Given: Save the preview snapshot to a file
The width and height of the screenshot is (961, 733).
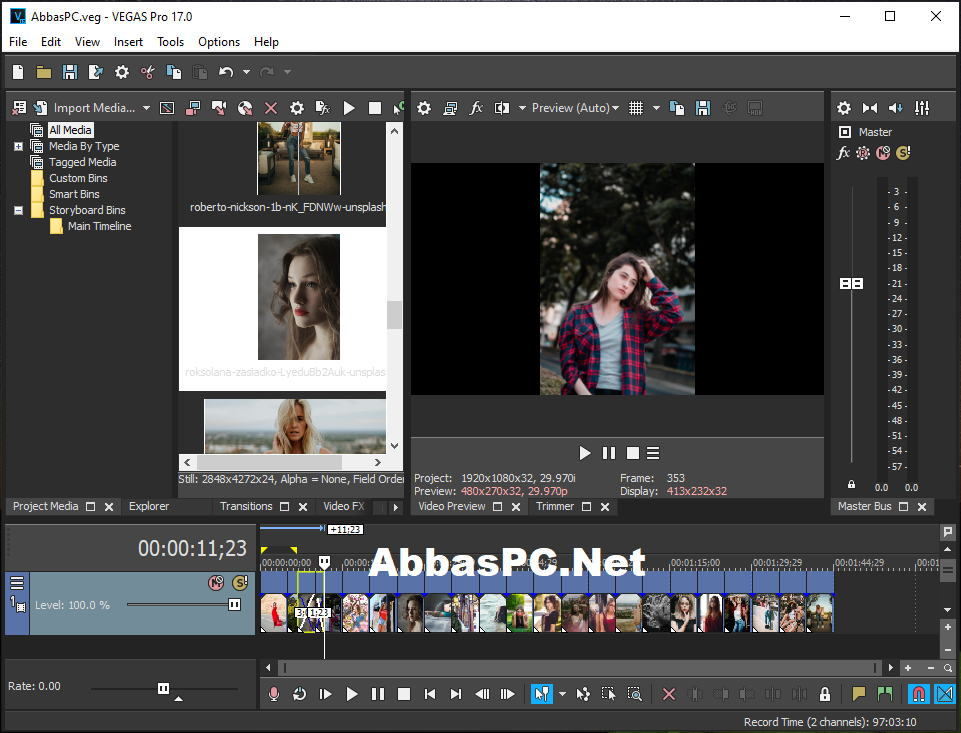Looking at the screenshot, I should pos(703,108).
